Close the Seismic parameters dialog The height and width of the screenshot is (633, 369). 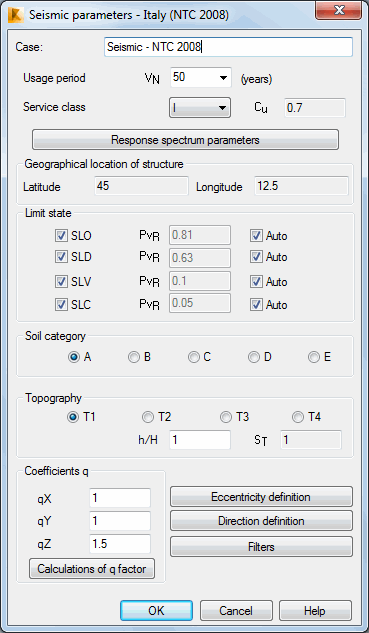click(x=339, y=10)
